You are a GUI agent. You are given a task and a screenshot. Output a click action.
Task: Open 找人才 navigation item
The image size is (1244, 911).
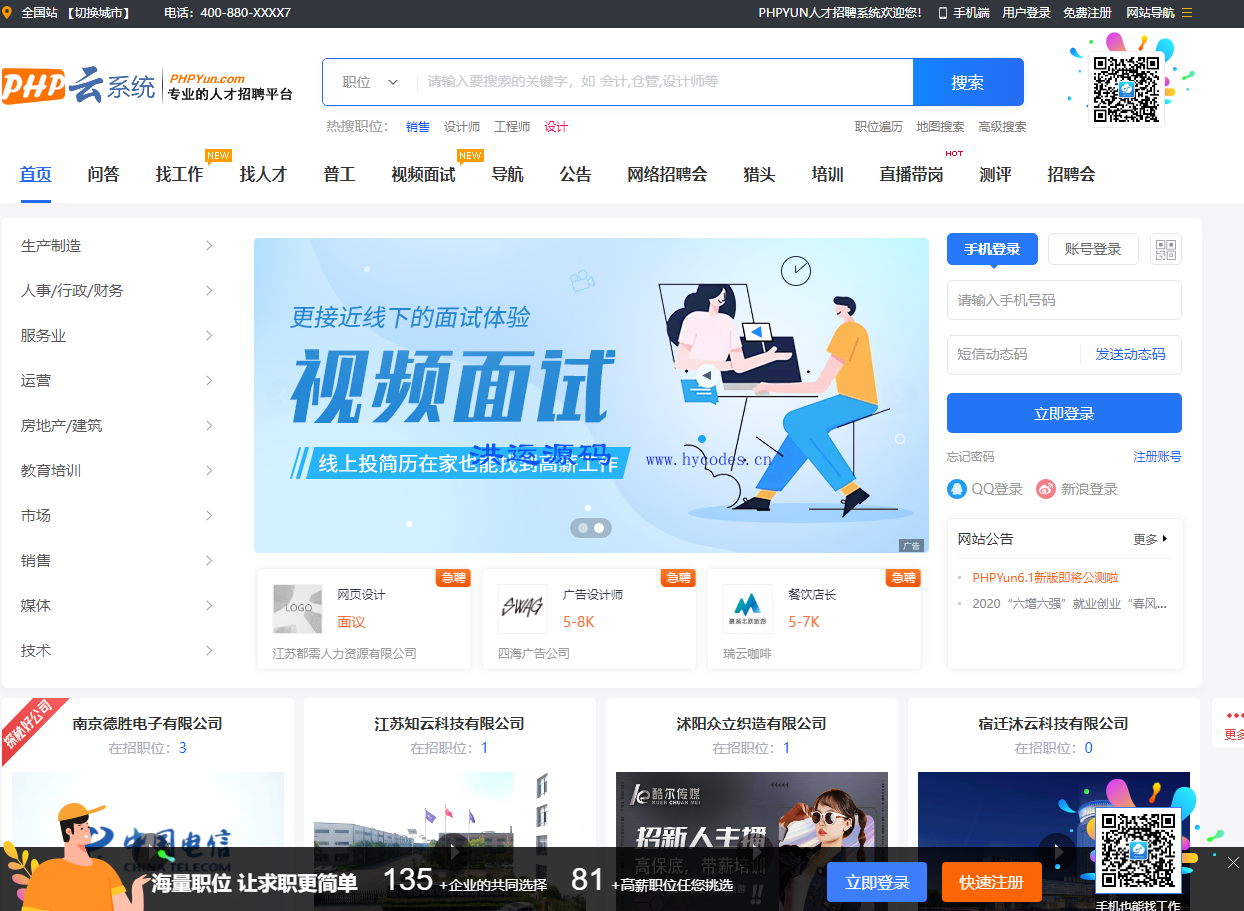coord(263,174)
